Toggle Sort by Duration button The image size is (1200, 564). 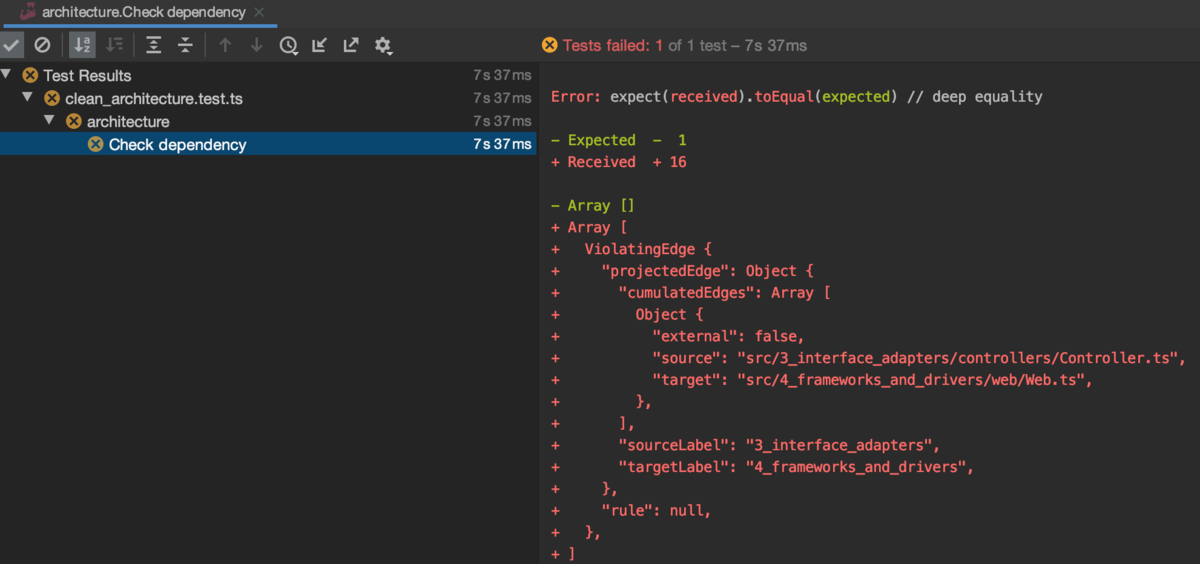coord(115,45)
